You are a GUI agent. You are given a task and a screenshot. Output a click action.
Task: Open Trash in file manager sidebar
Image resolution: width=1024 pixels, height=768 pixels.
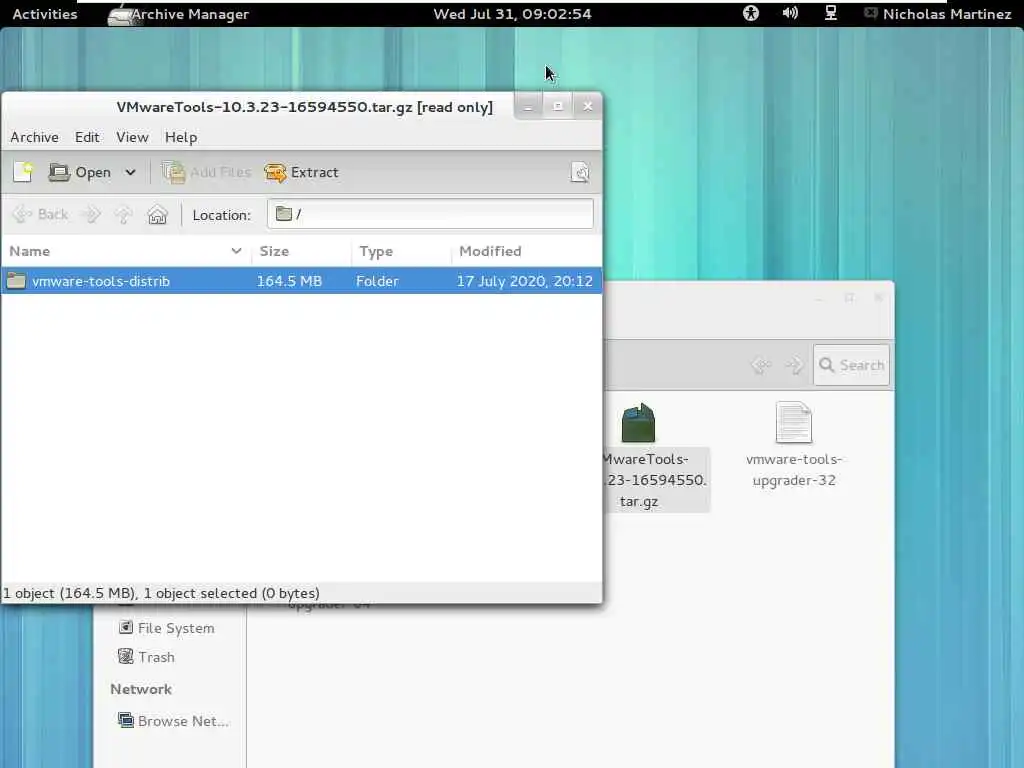pyautogui.click(x=156, y=657)
